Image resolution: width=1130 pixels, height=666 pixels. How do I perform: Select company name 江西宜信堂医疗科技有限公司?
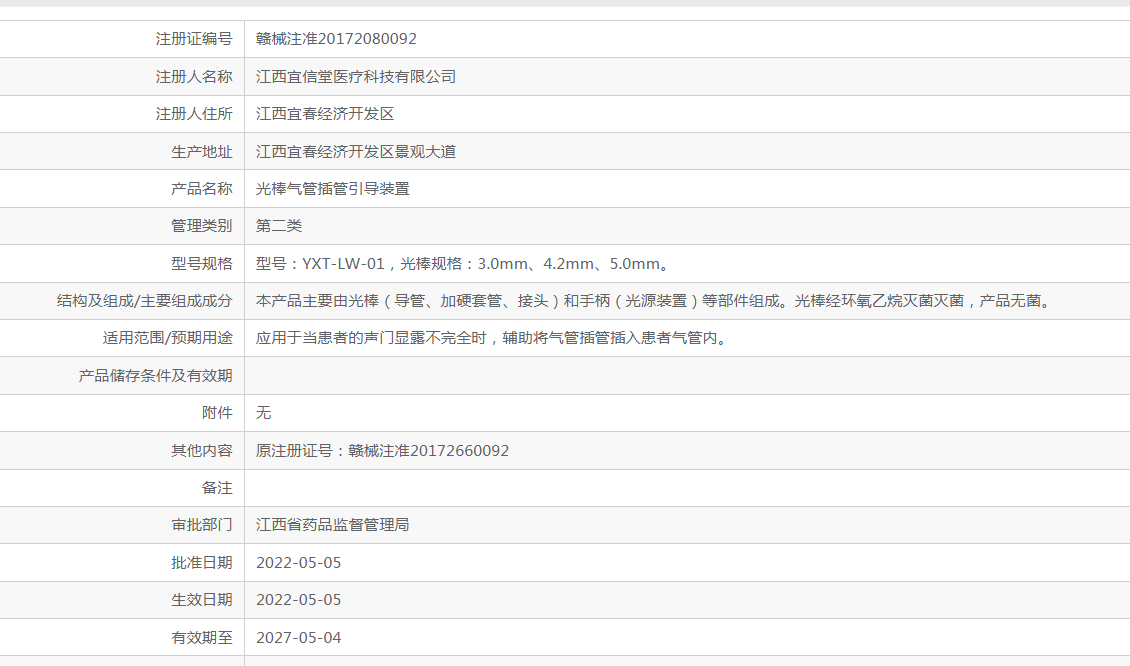356,76
